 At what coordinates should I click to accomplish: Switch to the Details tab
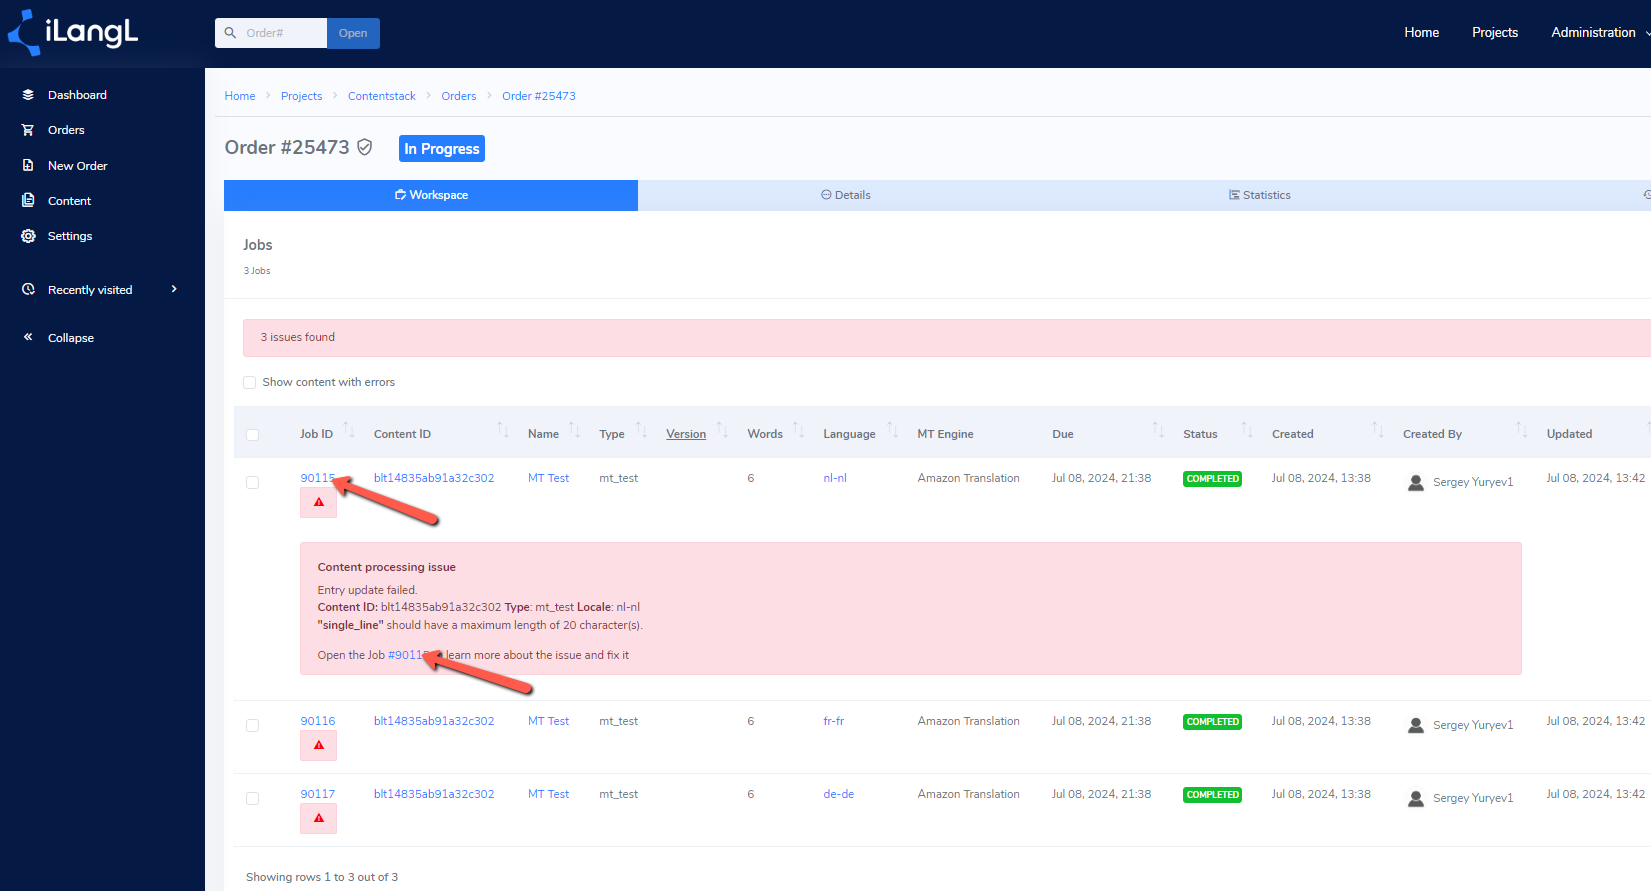(x=846, y=195)
